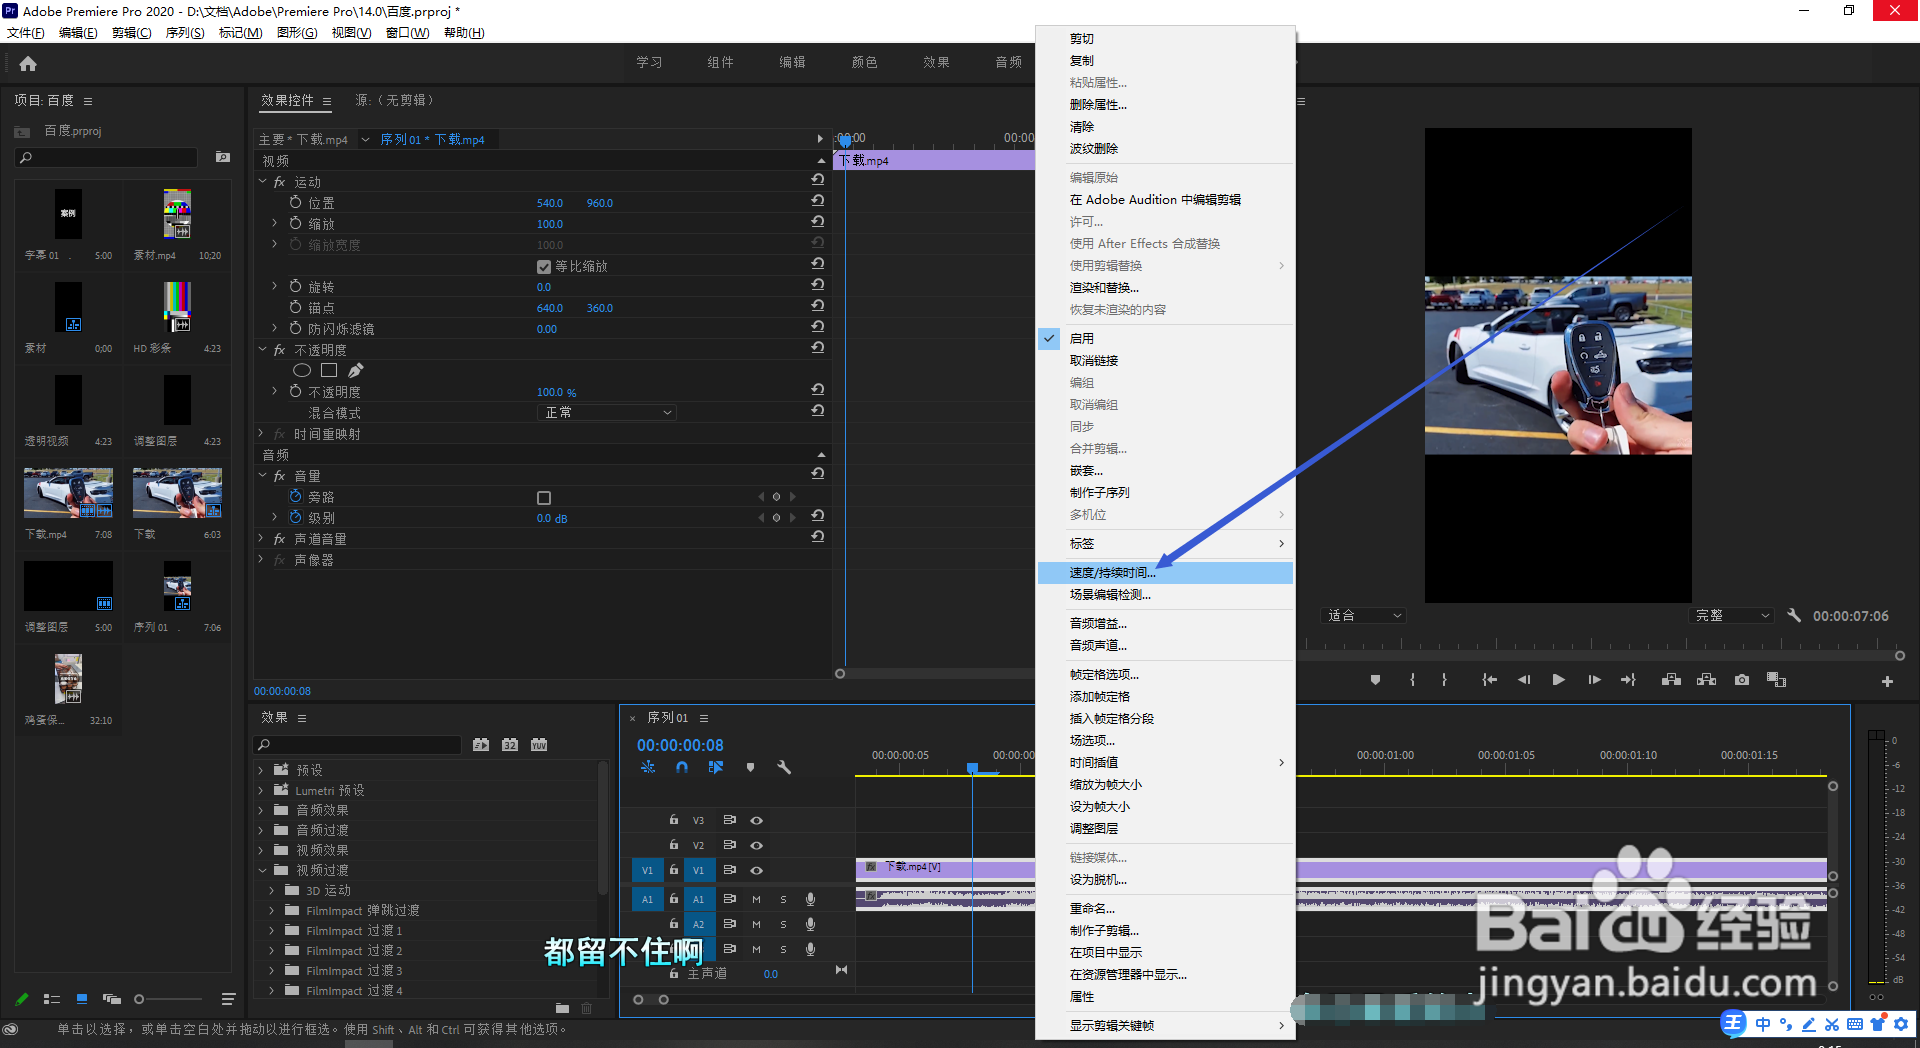Click the Lift button in program monitor
The width and height of the screenshot is (1920, 1048).
[1671, 680]
